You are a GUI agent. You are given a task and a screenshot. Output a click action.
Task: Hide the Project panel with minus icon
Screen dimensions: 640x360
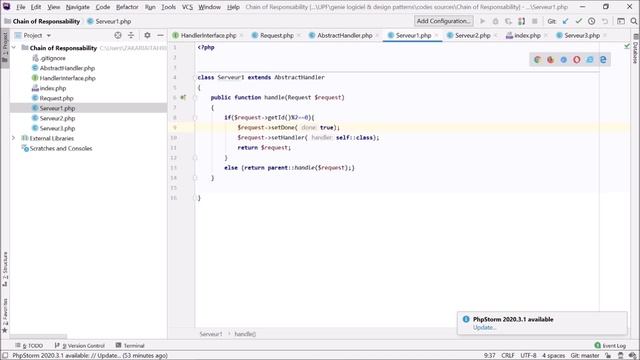coord(160,36)
